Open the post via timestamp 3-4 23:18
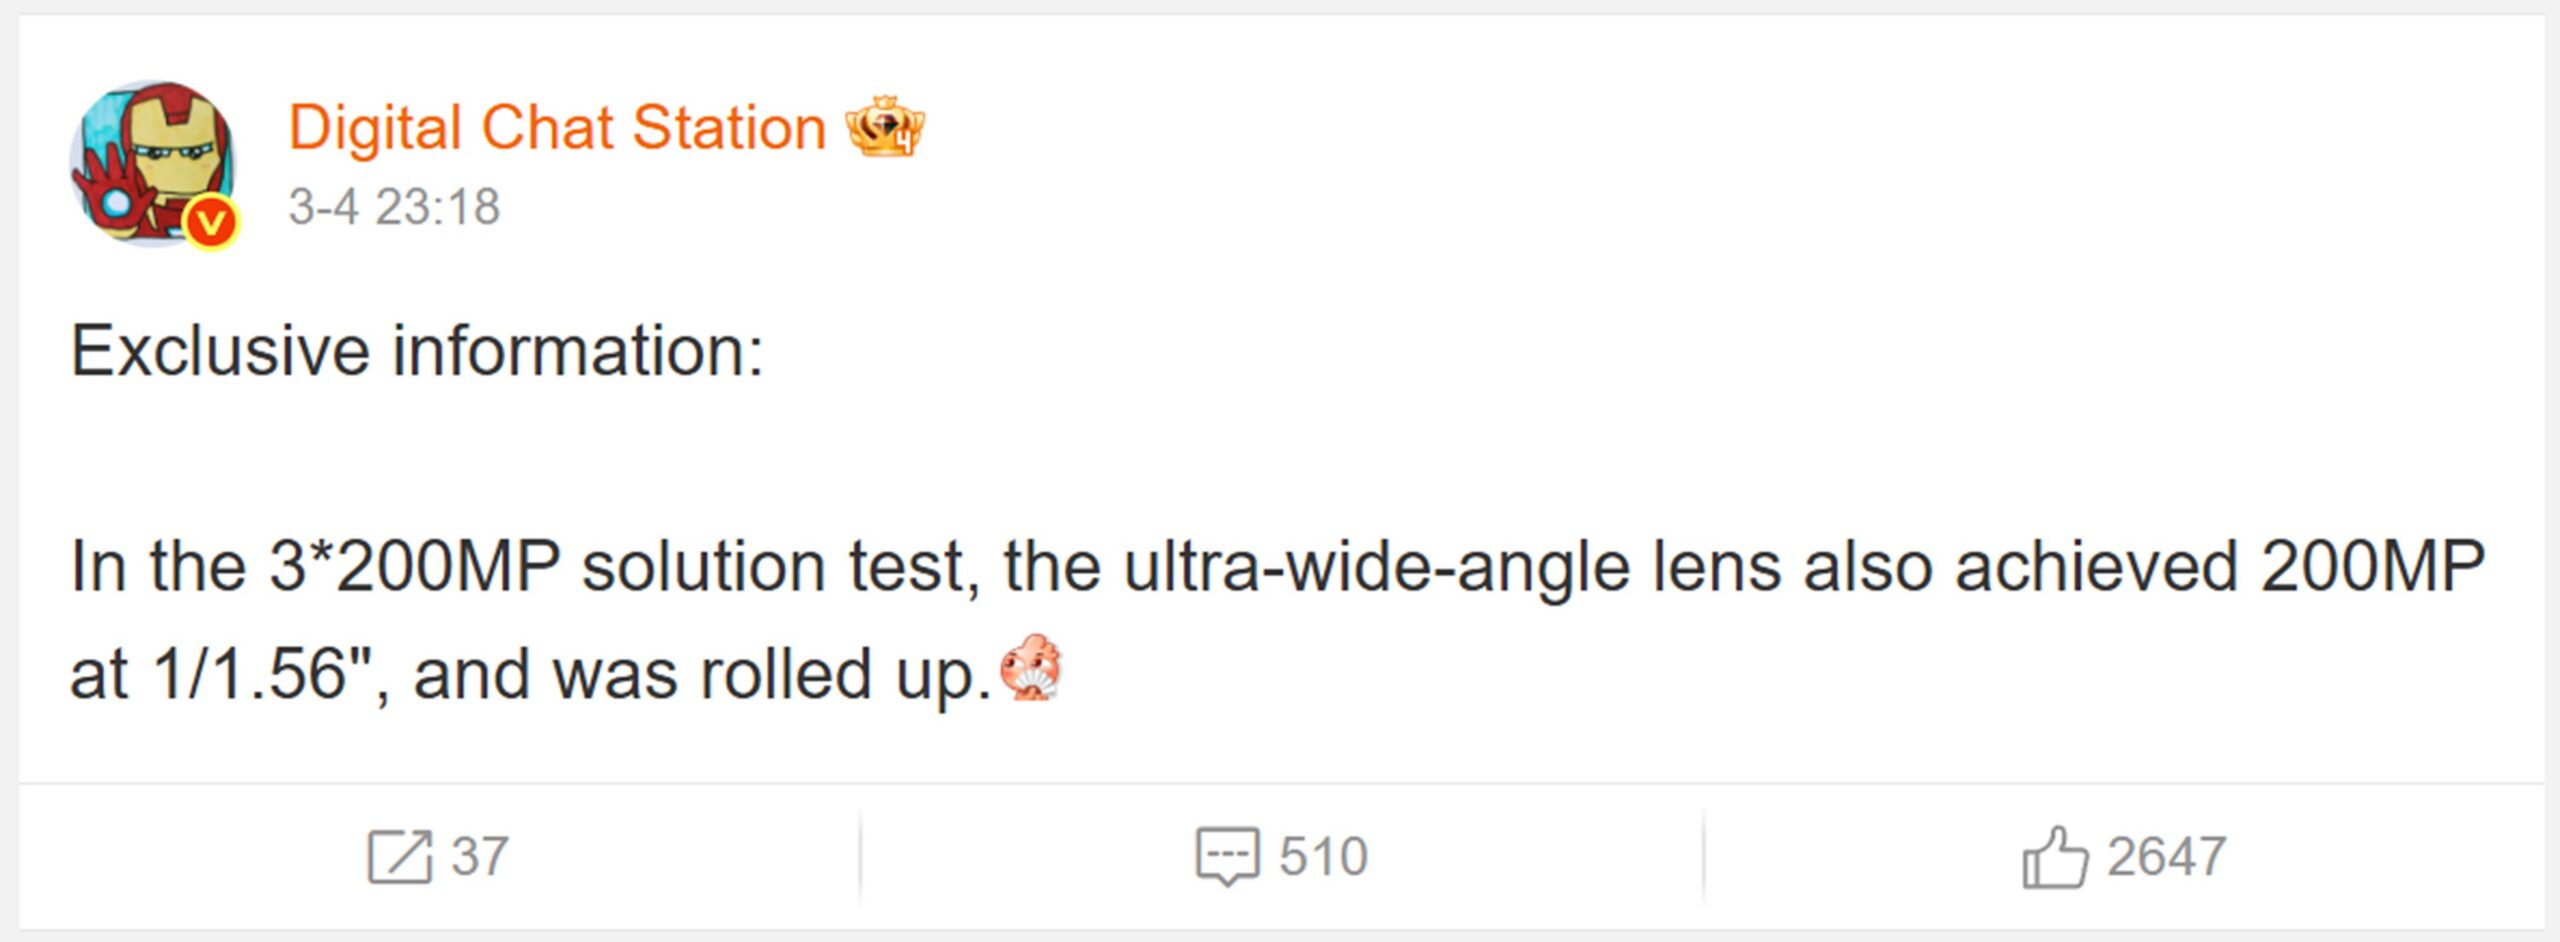This screenshot has height=942, width=2560. (397, 207)
